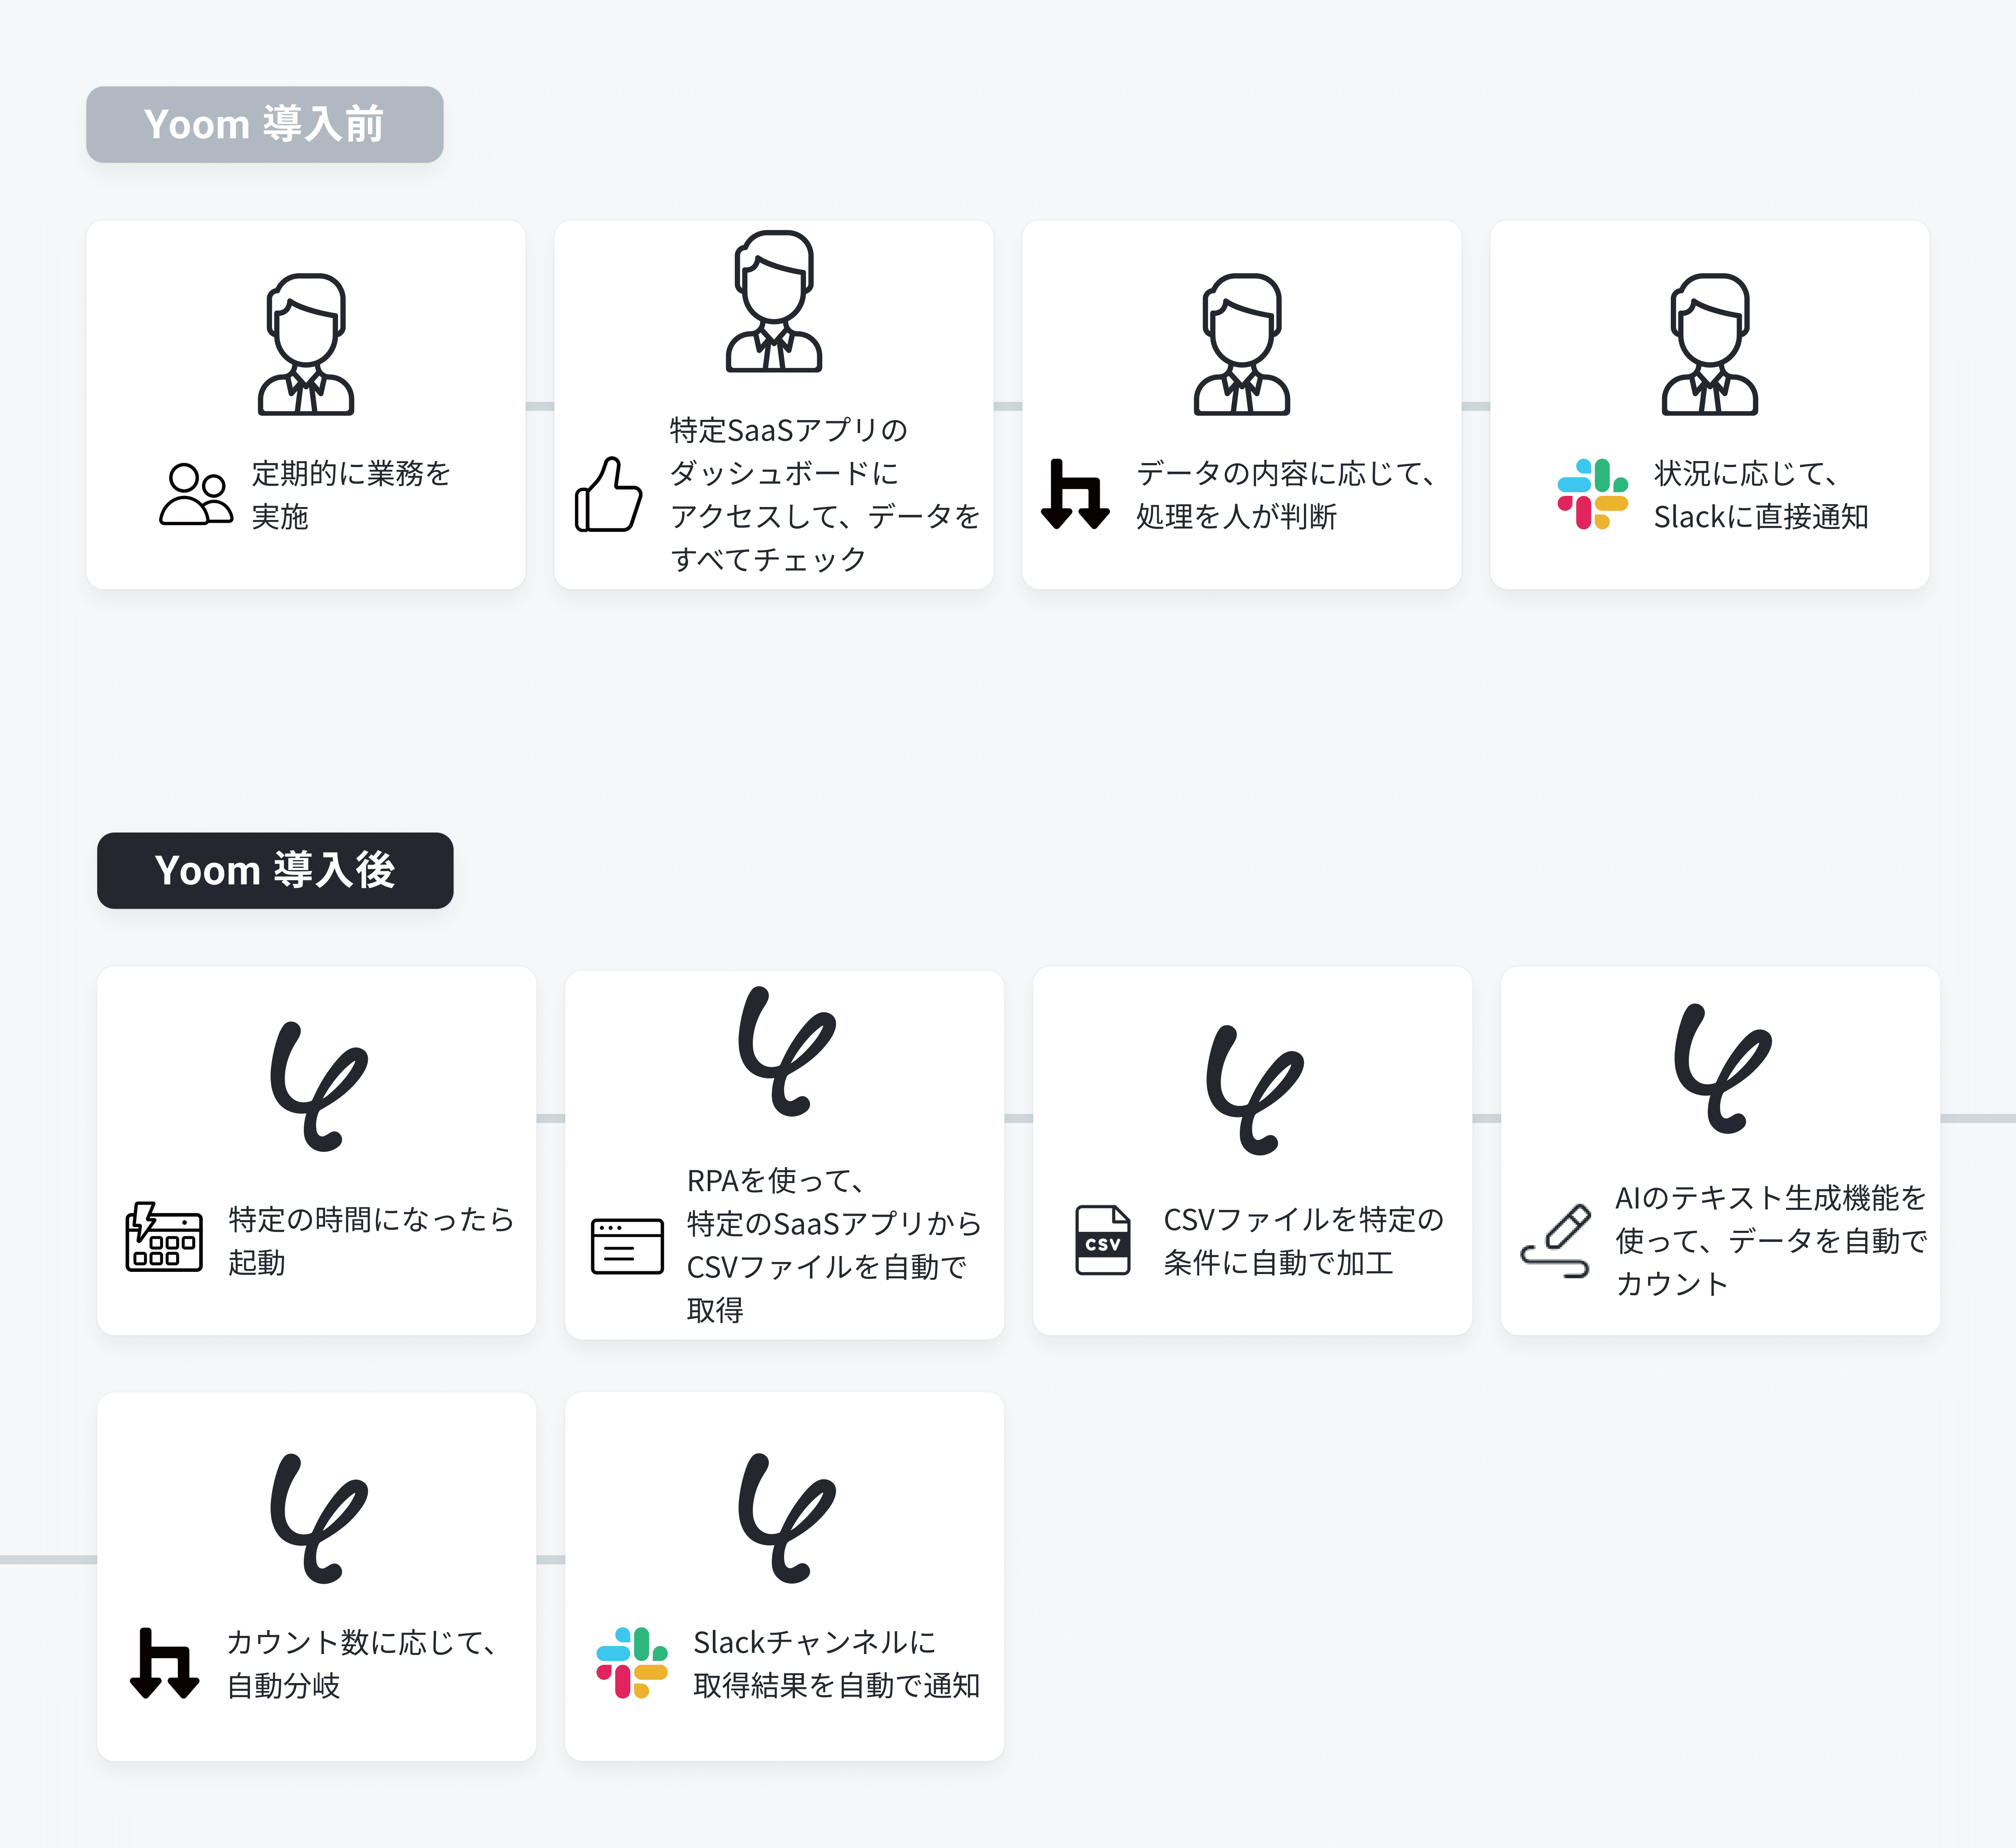
Task: Click the browser window RPA icon
Action: [x=627, y=1245]
